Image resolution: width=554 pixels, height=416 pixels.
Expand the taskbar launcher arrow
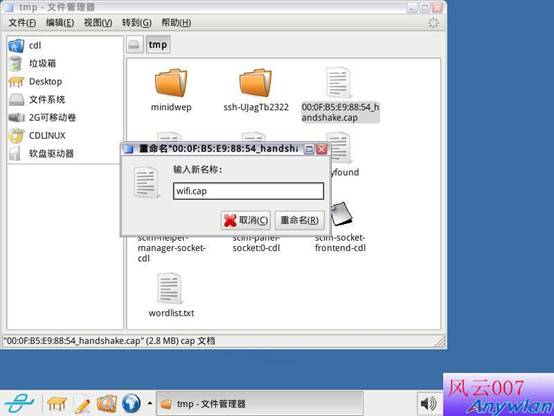pos(150,403)
